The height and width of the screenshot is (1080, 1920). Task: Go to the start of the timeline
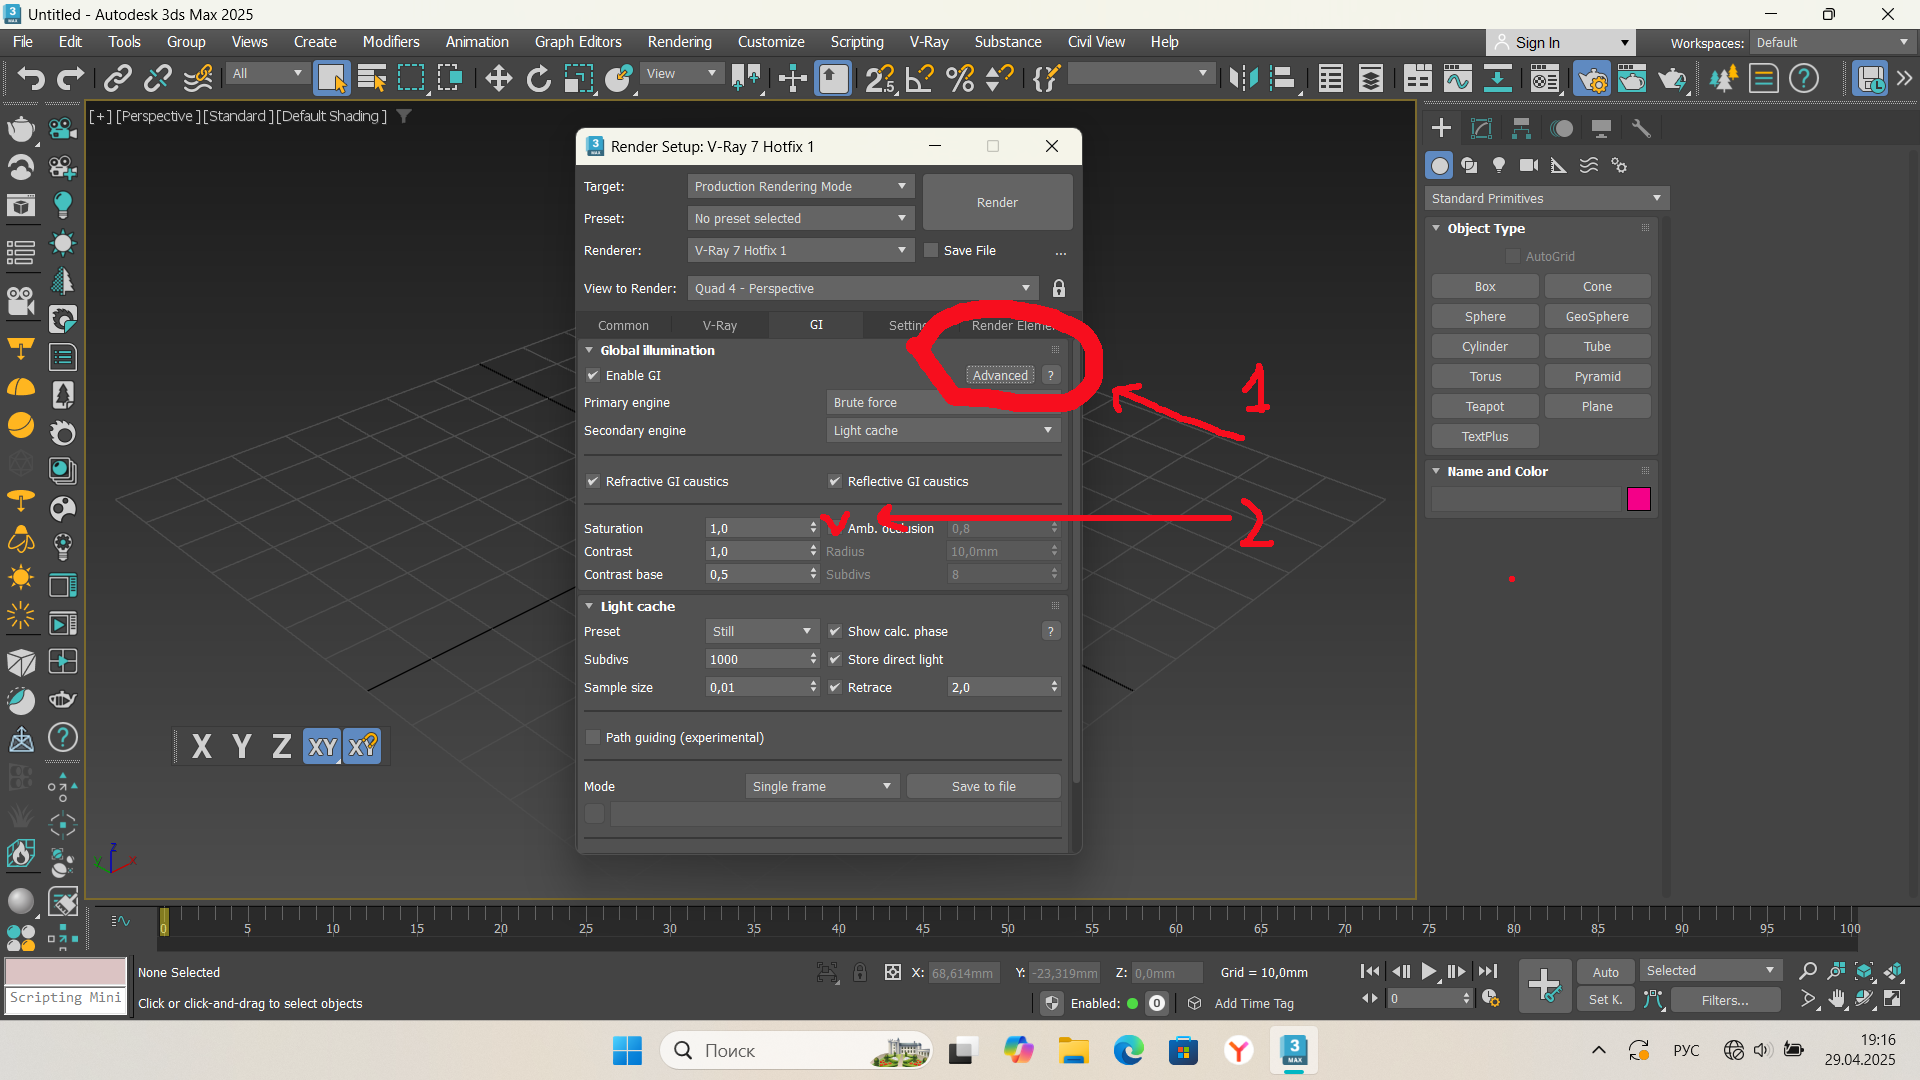(x=1370, y=971)
